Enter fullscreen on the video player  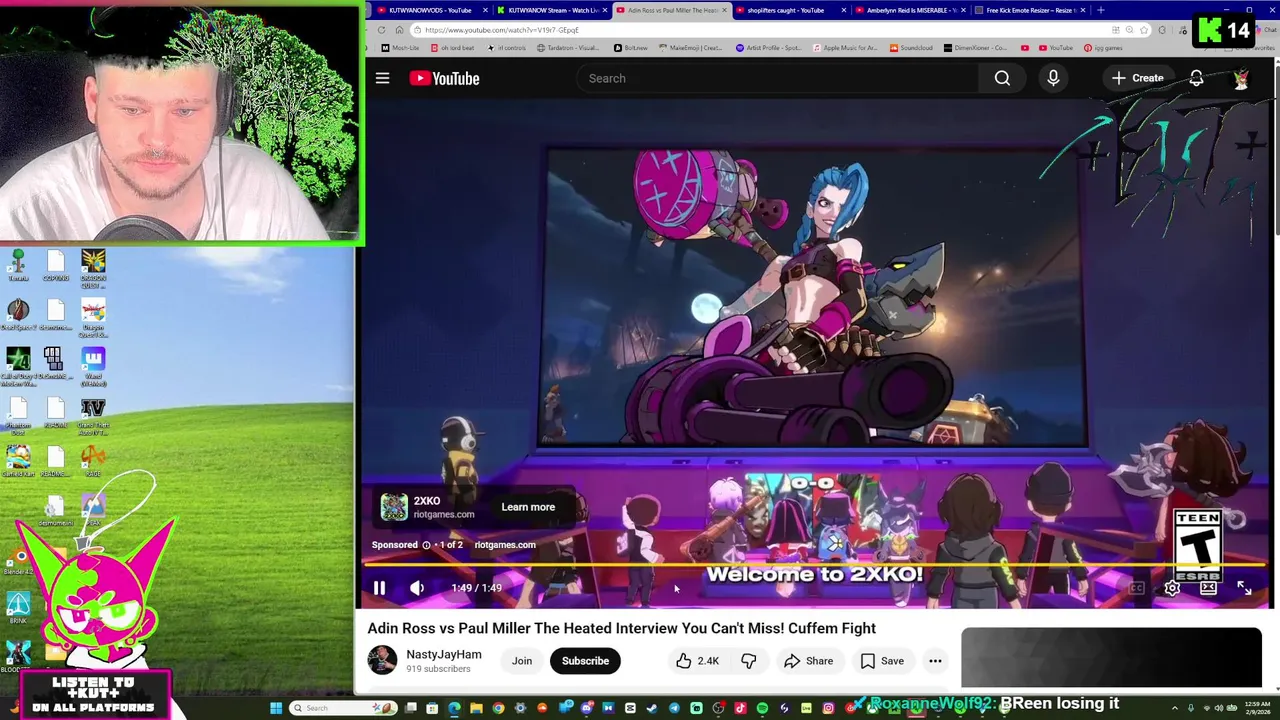[1244, 588]
